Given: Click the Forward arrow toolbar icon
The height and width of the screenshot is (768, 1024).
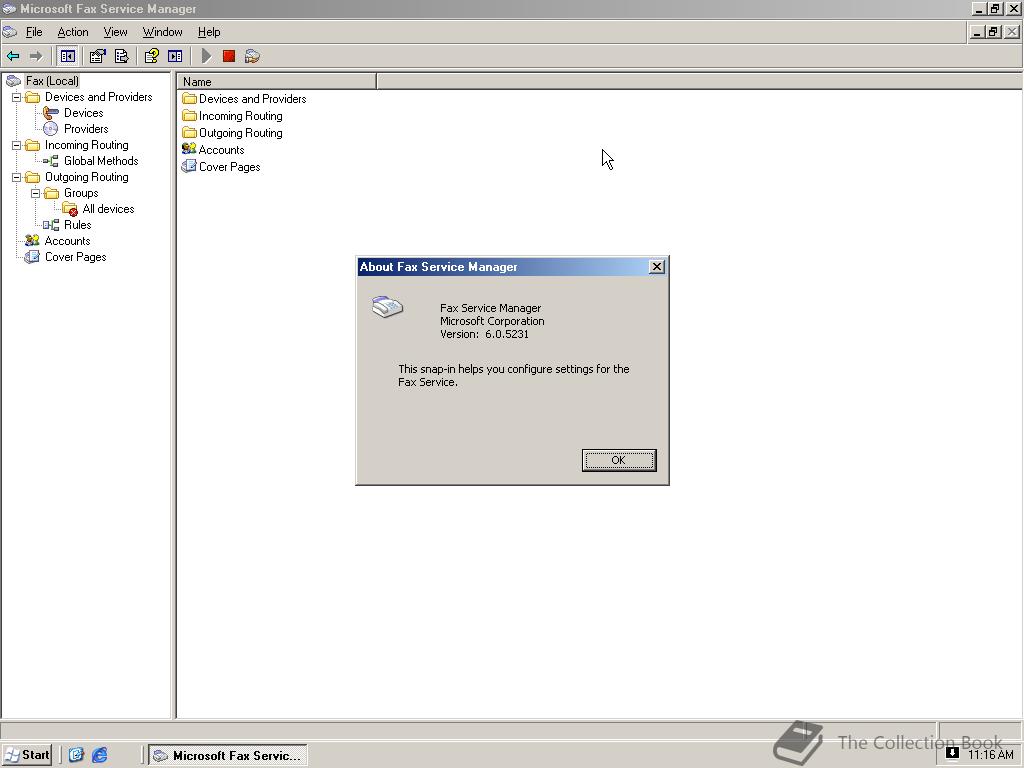Looking at the screenshot, I should 36,57.
